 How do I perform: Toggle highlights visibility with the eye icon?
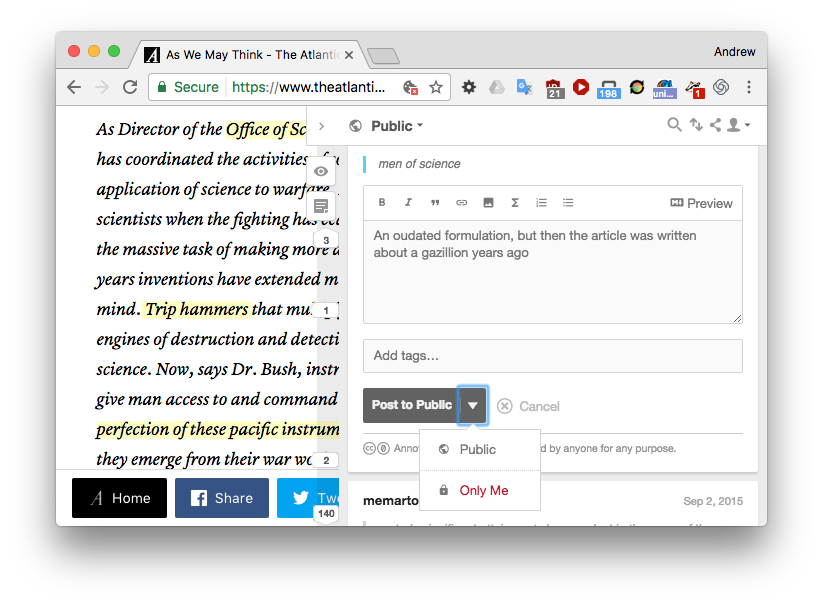coord(321,172)
